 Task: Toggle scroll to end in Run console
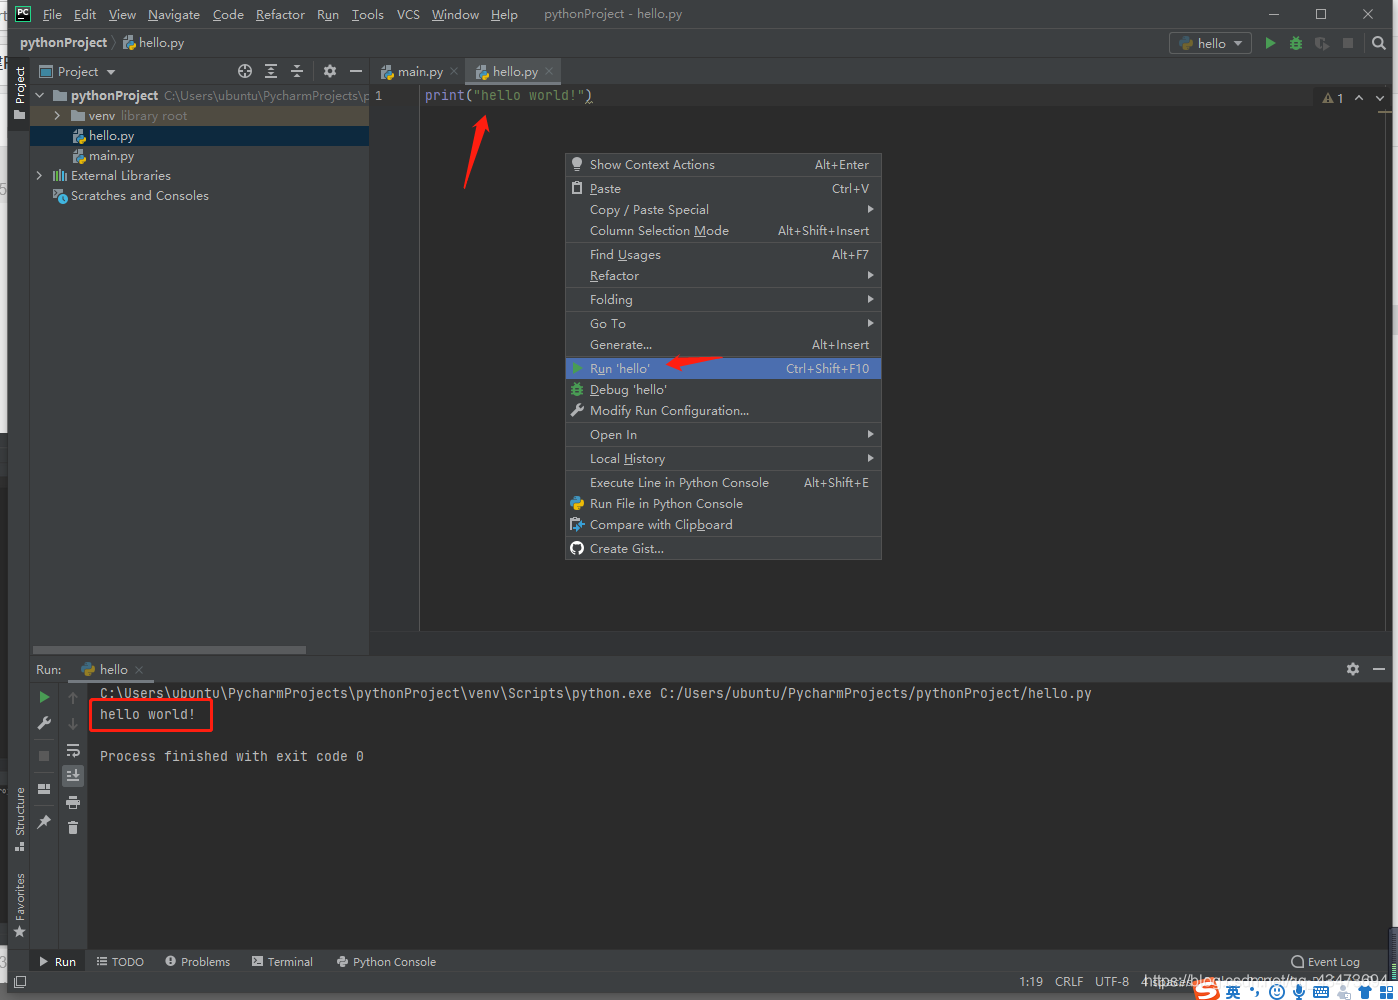[73, 775]
